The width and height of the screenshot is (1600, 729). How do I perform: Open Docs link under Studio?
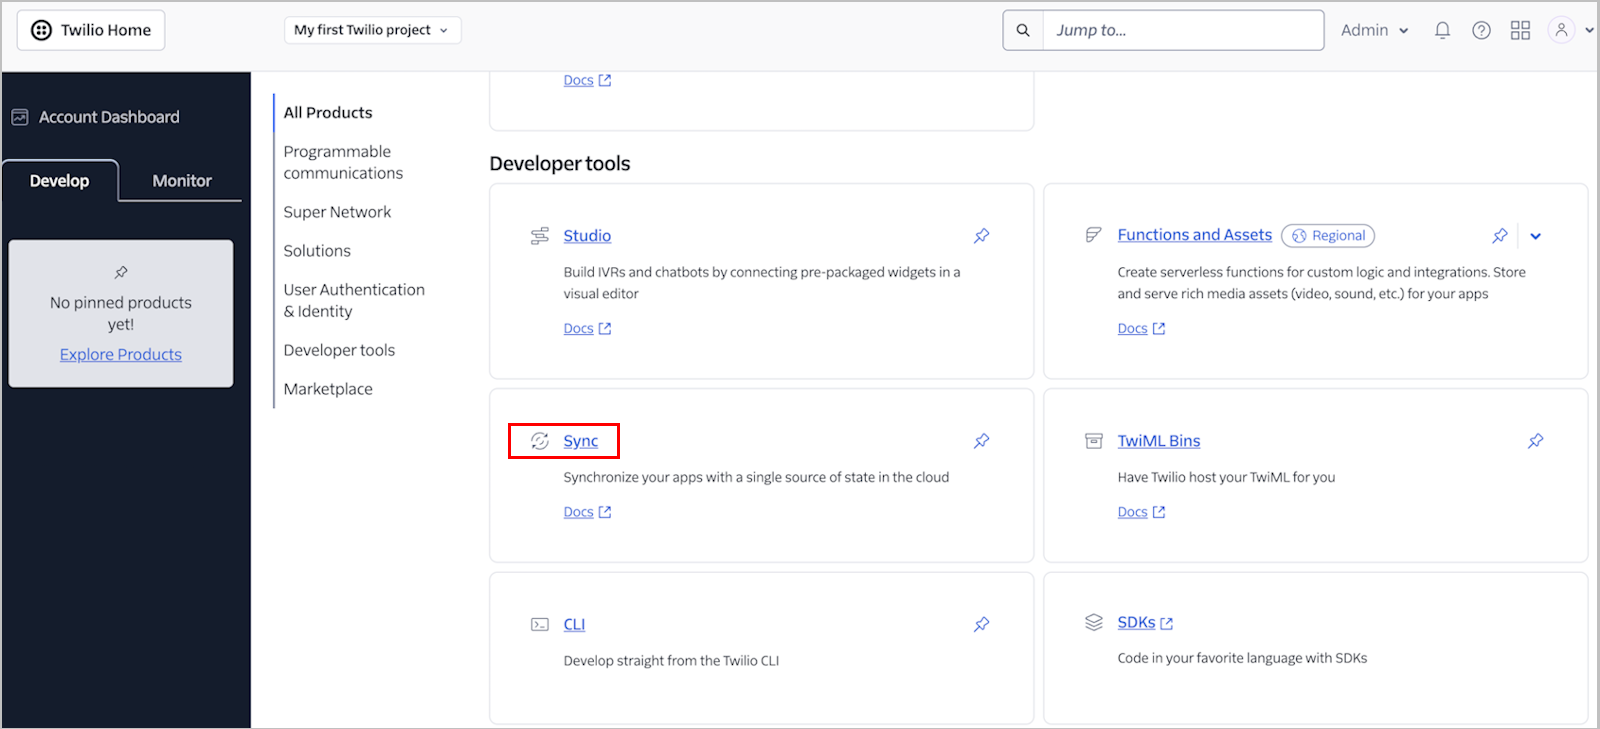coord(587,328)
